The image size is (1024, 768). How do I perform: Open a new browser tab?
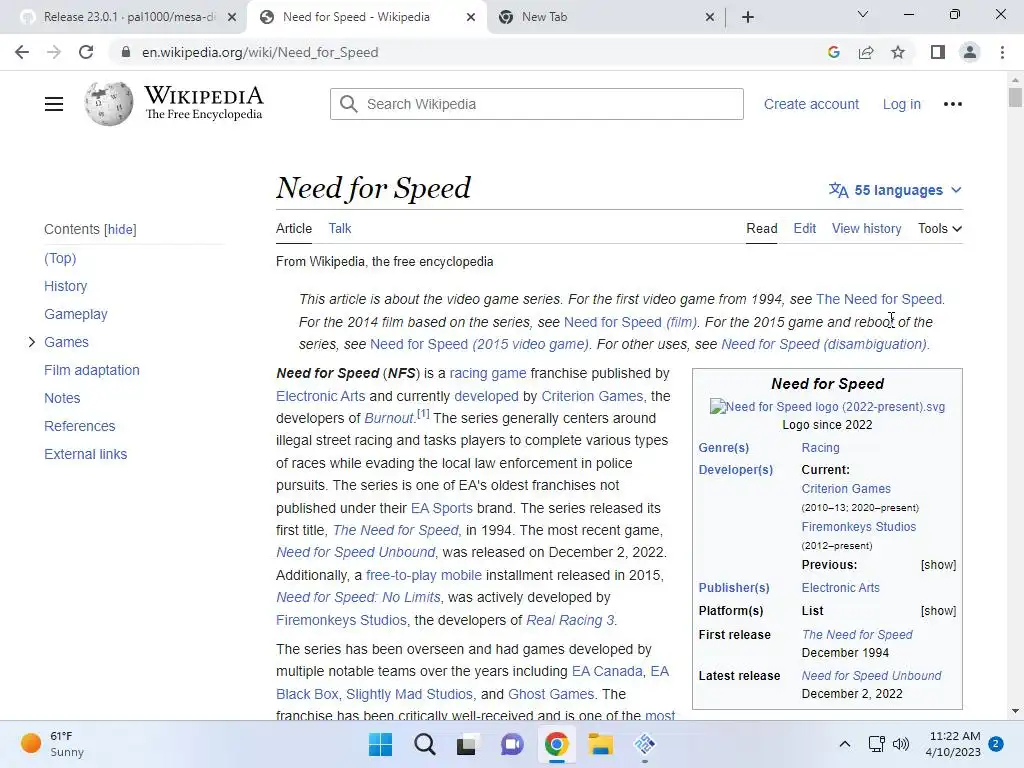748,17
